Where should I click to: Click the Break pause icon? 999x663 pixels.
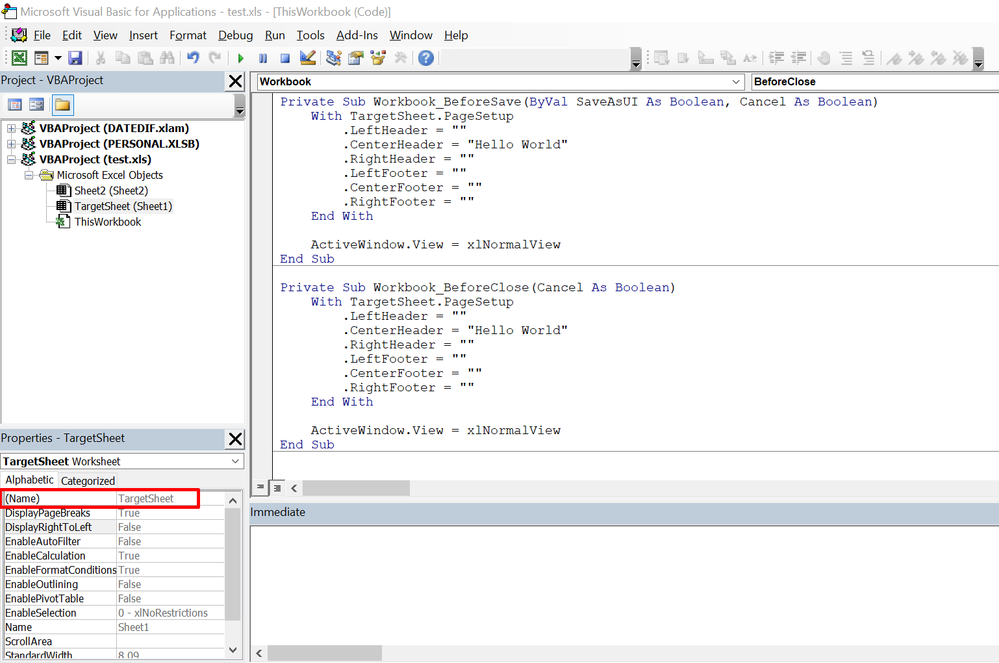click(263, 58)
